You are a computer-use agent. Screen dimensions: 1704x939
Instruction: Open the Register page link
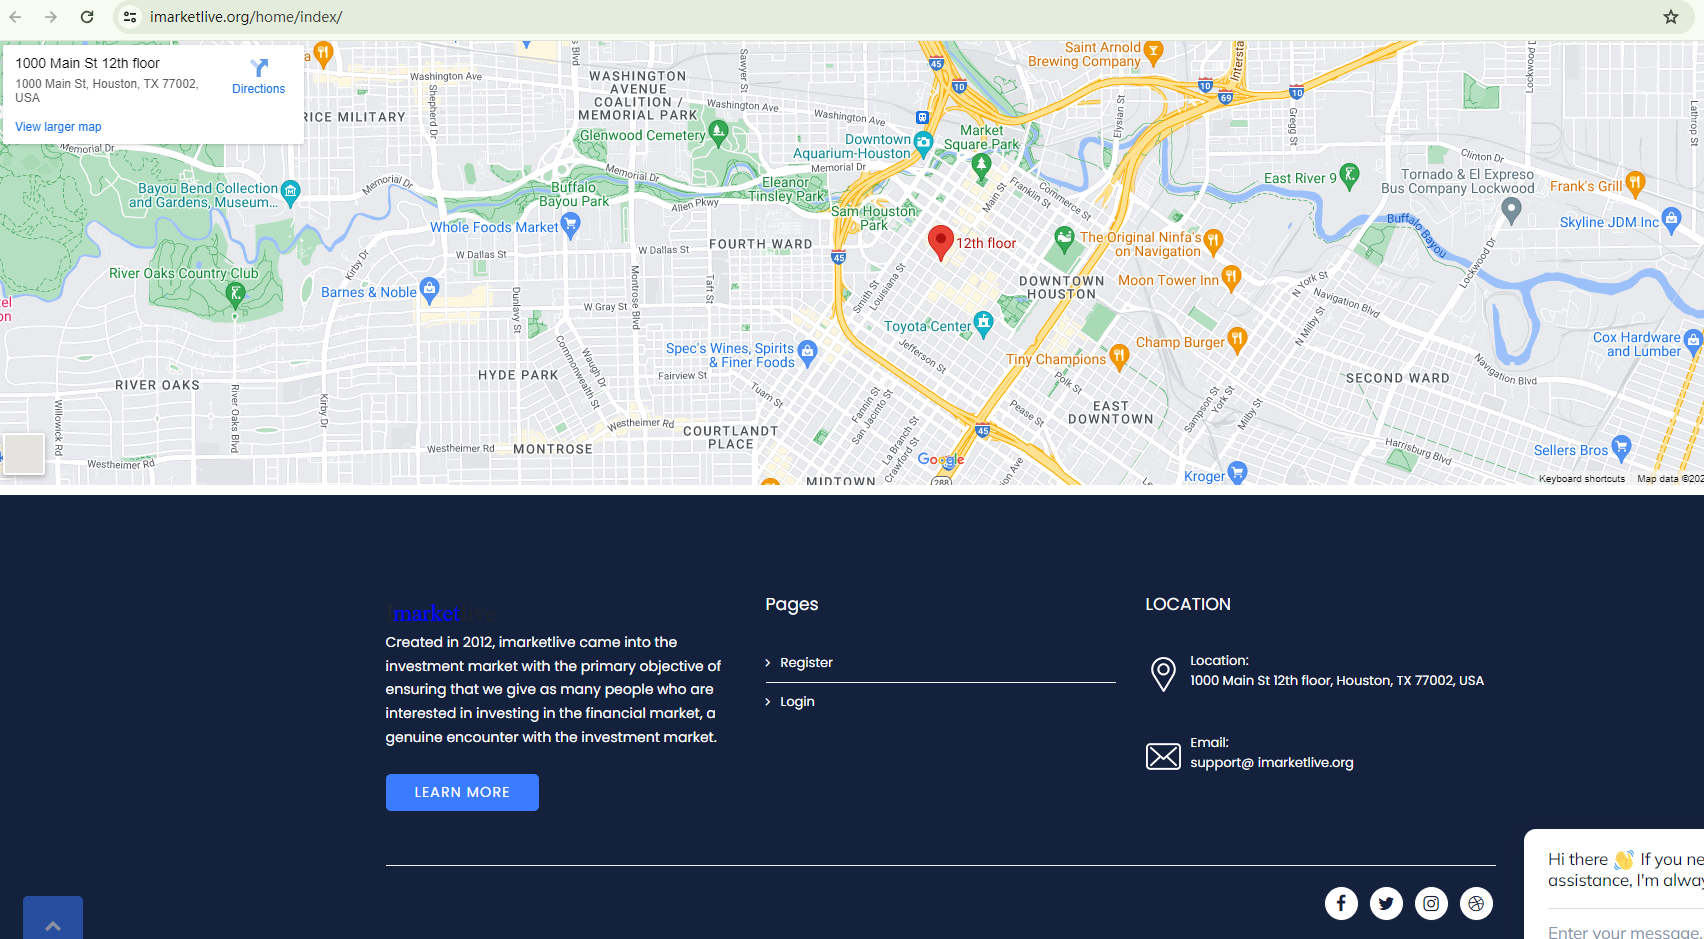point(806,663)
